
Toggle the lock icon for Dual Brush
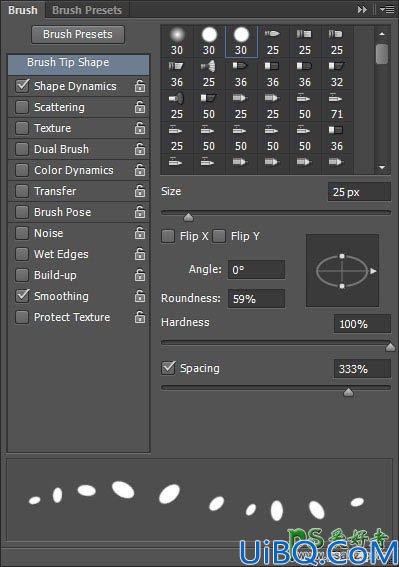140,149
